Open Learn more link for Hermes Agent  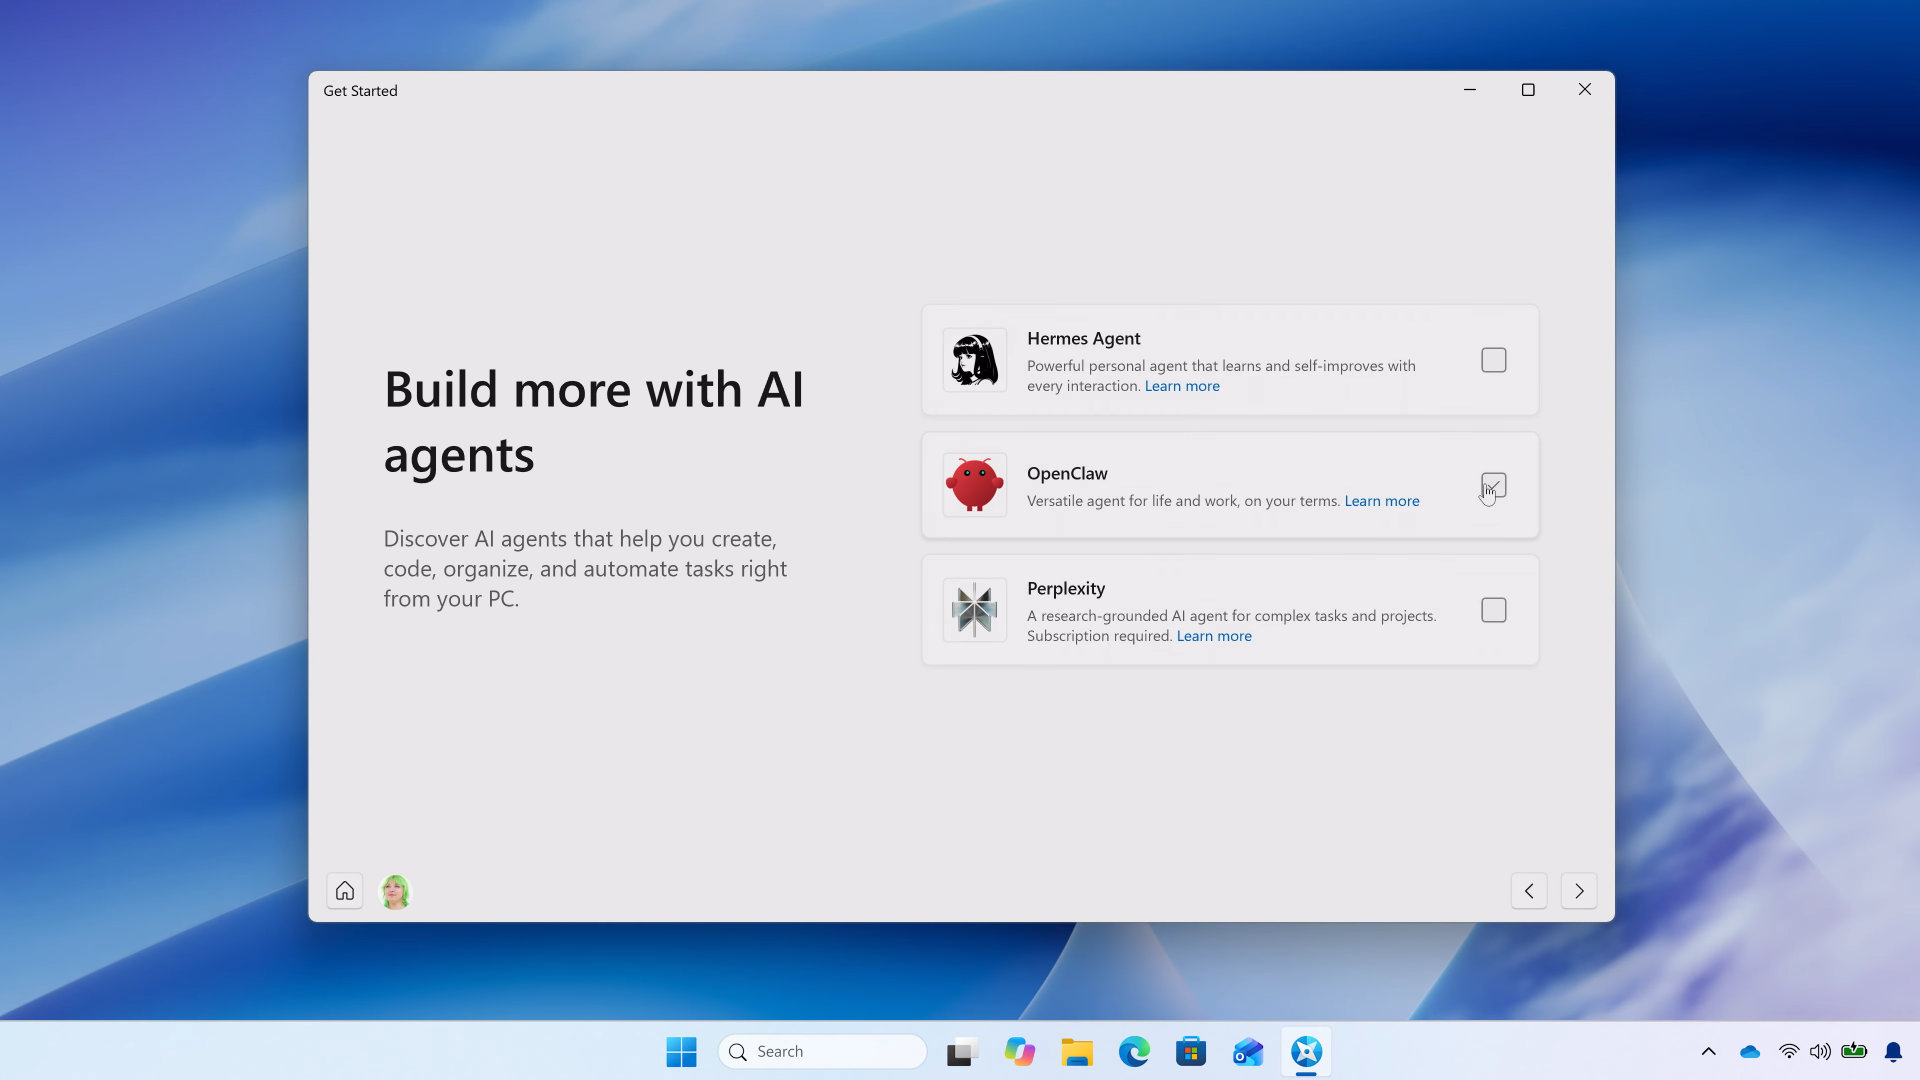(1182, 386)
